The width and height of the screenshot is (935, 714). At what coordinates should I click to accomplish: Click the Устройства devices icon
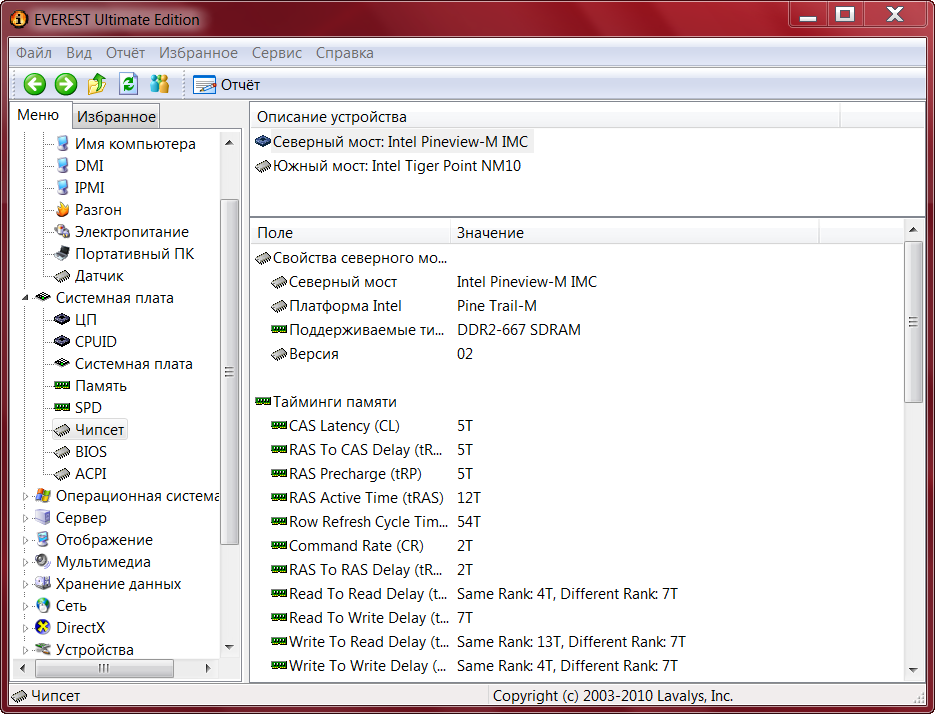42,648
